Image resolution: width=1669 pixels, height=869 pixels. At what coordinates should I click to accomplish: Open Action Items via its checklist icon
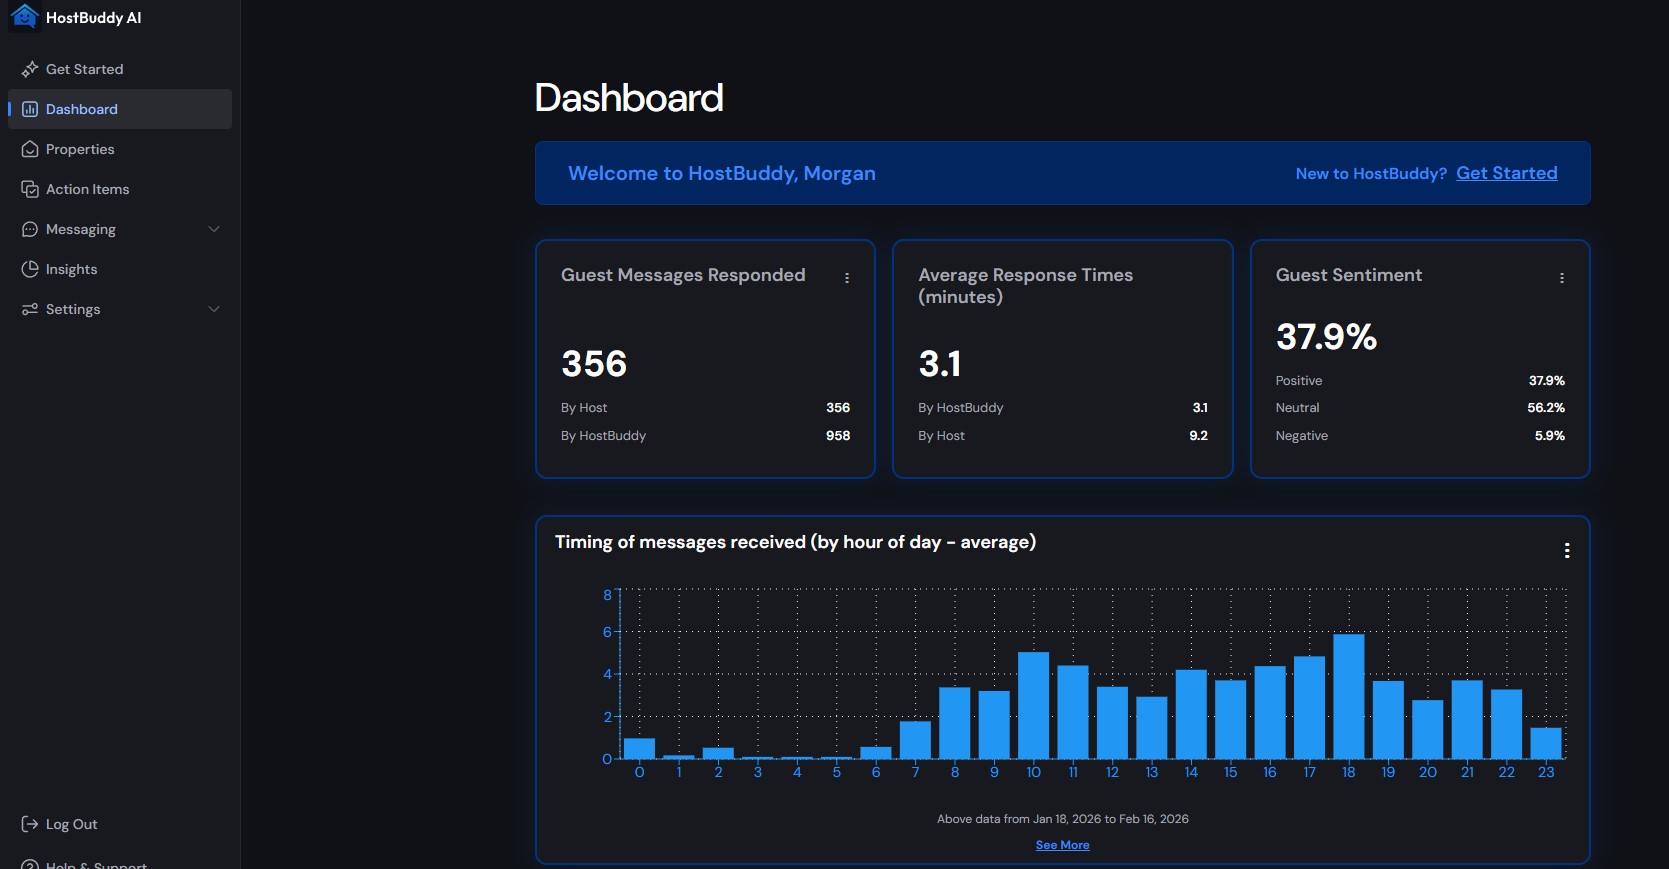[x=30, y=189]
